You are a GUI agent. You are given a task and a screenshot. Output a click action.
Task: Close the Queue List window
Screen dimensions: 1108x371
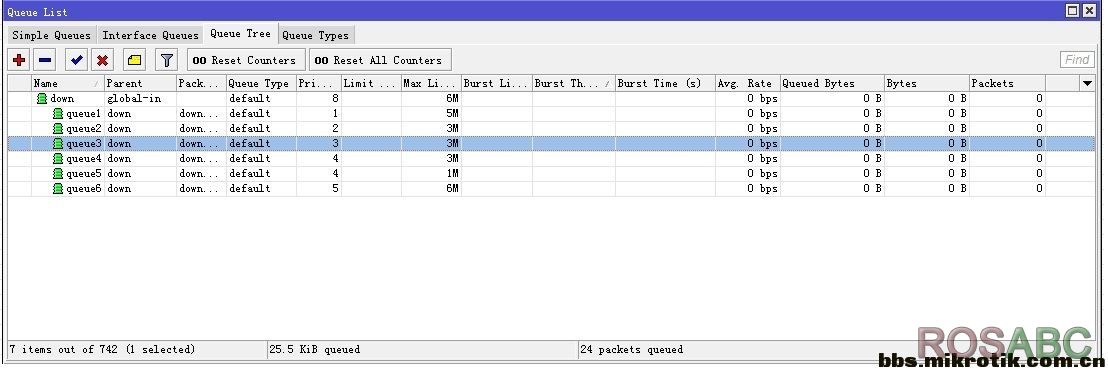click(1090, 10)
